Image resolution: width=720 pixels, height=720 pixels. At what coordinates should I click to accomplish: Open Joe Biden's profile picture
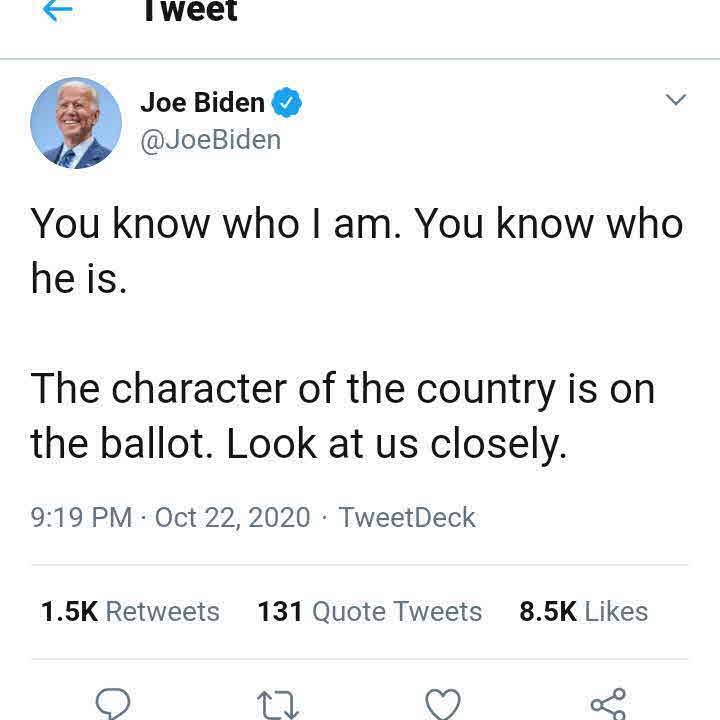(x=76, y=122)
